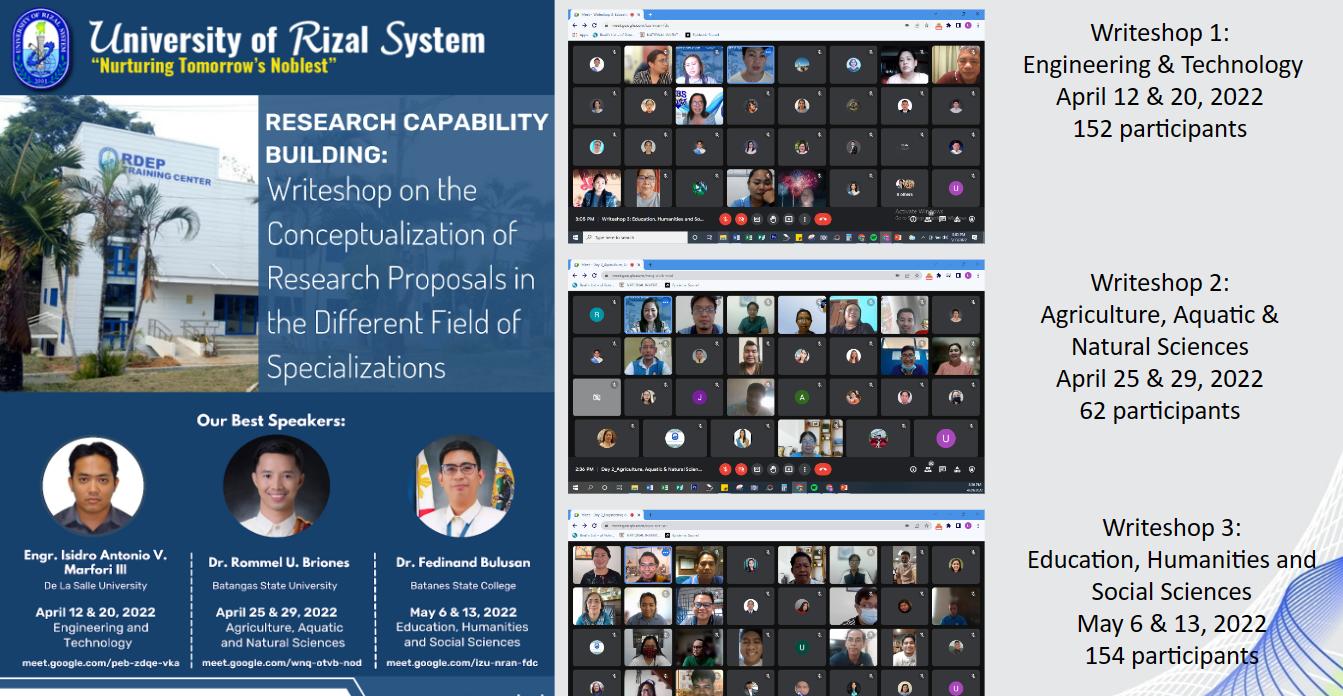Open Spotify from taskbar below Writeshop 3 Meet
The width and height of the screenshot is (1343, 696).
(x=874, y=237)
